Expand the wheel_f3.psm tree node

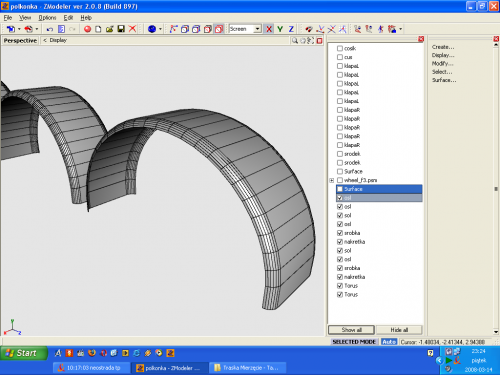coord(332,180)
